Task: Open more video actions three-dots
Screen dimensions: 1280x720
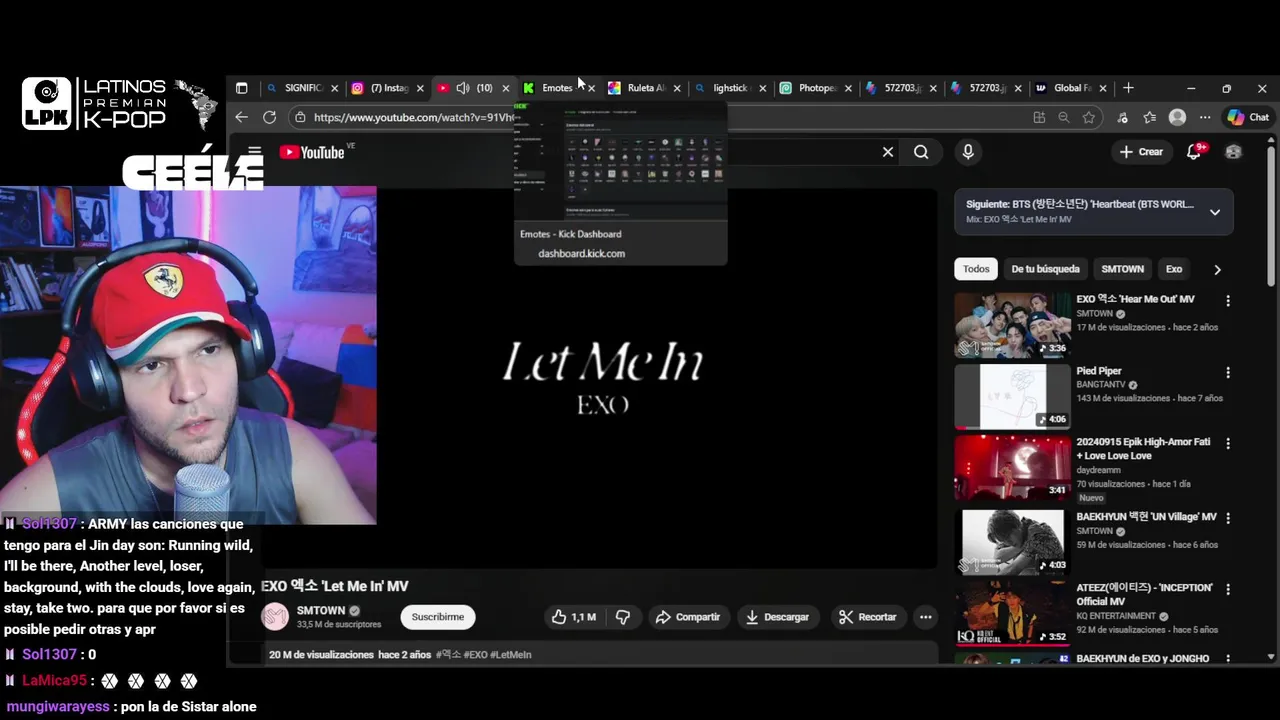Action: 926,617
